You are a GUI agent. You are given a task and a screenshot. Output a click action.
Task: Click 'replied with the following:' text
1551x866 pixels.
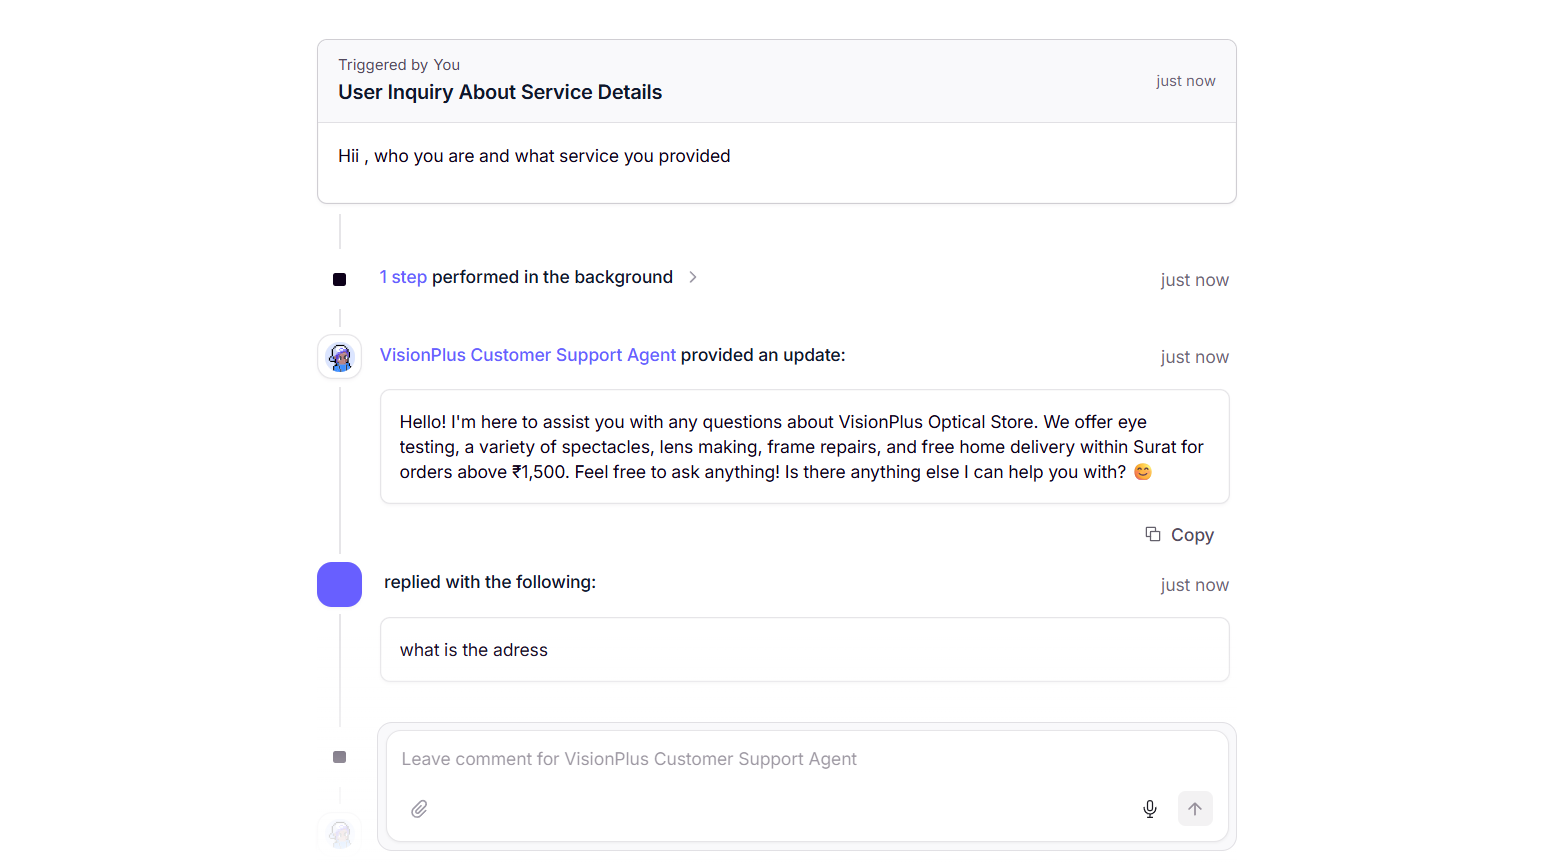490,582
